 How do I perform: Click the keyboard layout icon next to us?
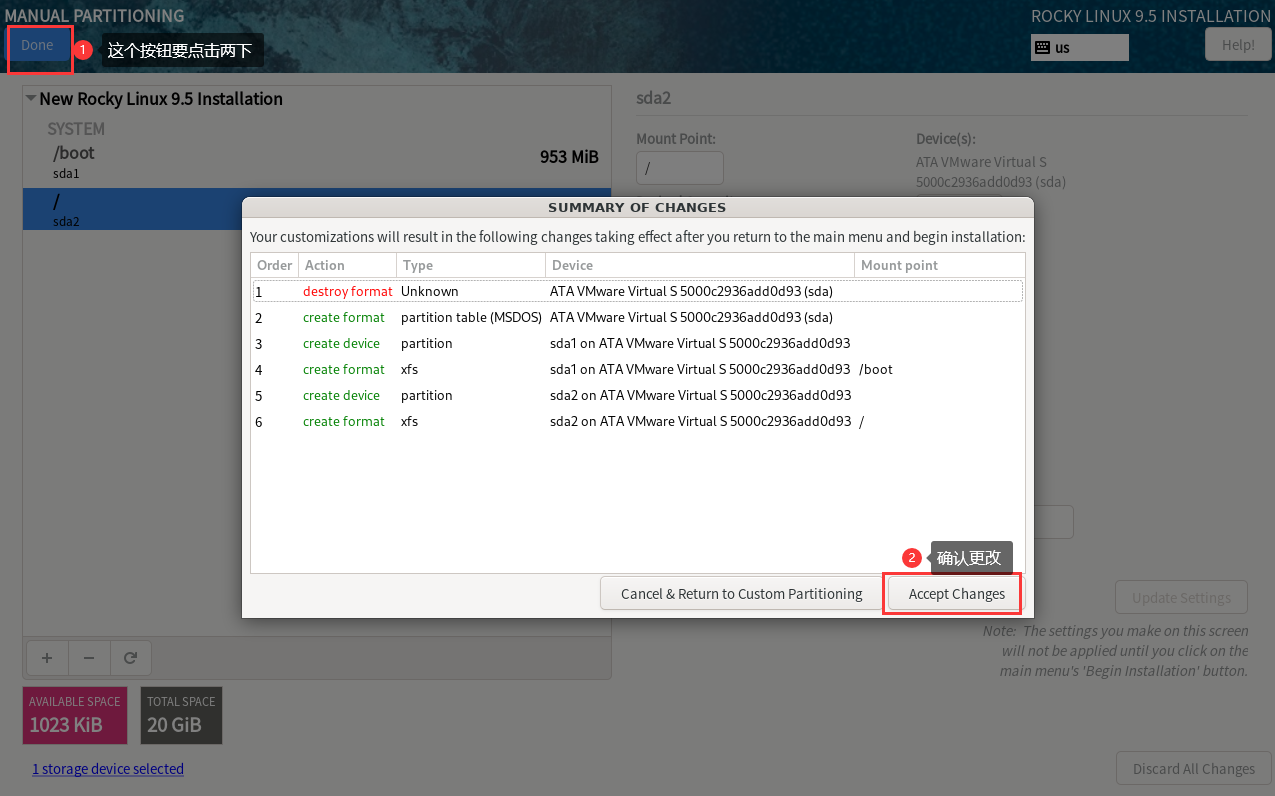click(x=1042, y=48)
